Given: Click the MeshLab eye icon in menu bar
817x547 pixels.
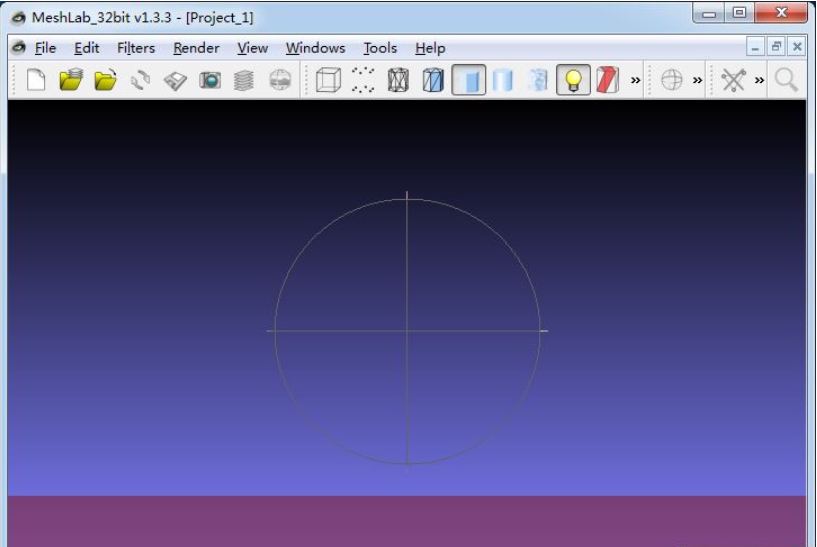Looking at the screenshot, I should 19,47.
